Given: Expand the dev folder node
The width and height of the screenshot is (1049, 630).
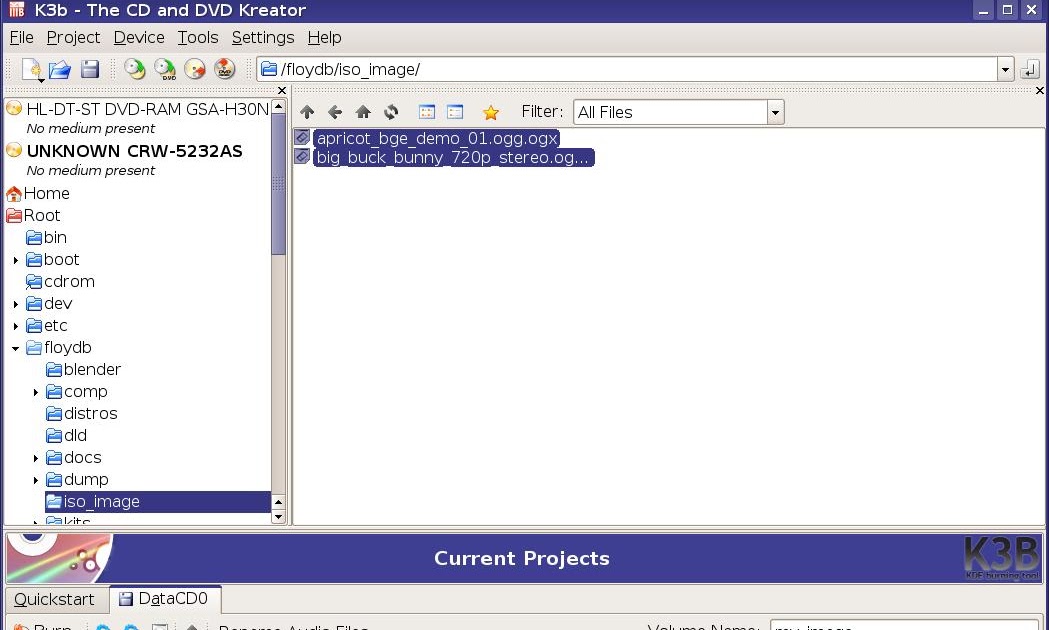Looking at the screenshot, I should 15,304.
